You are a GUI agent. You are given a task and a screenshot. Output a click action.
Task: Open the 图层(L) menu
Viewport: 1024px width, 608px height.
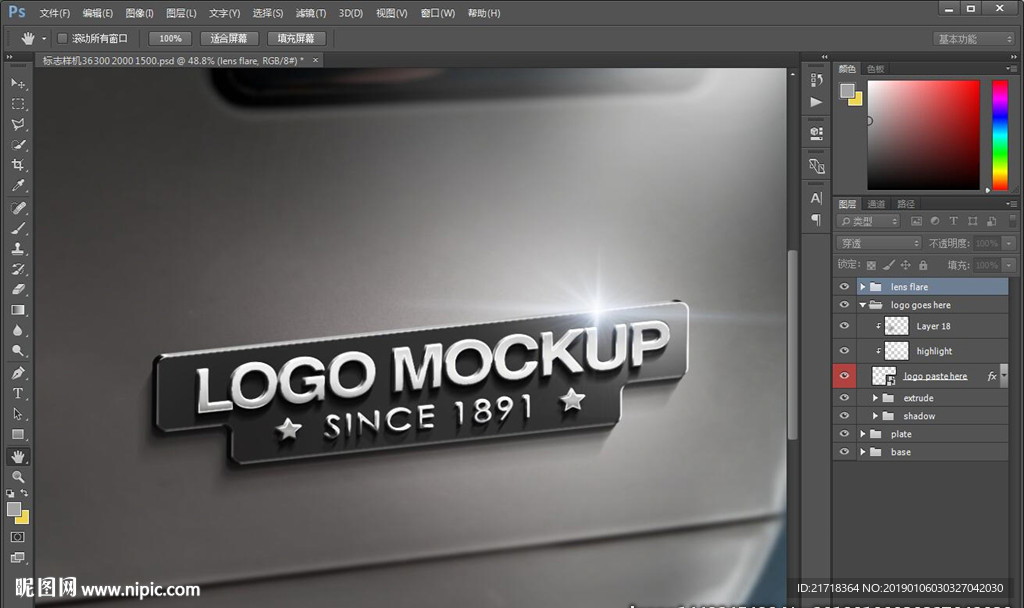tap(181, 13)
